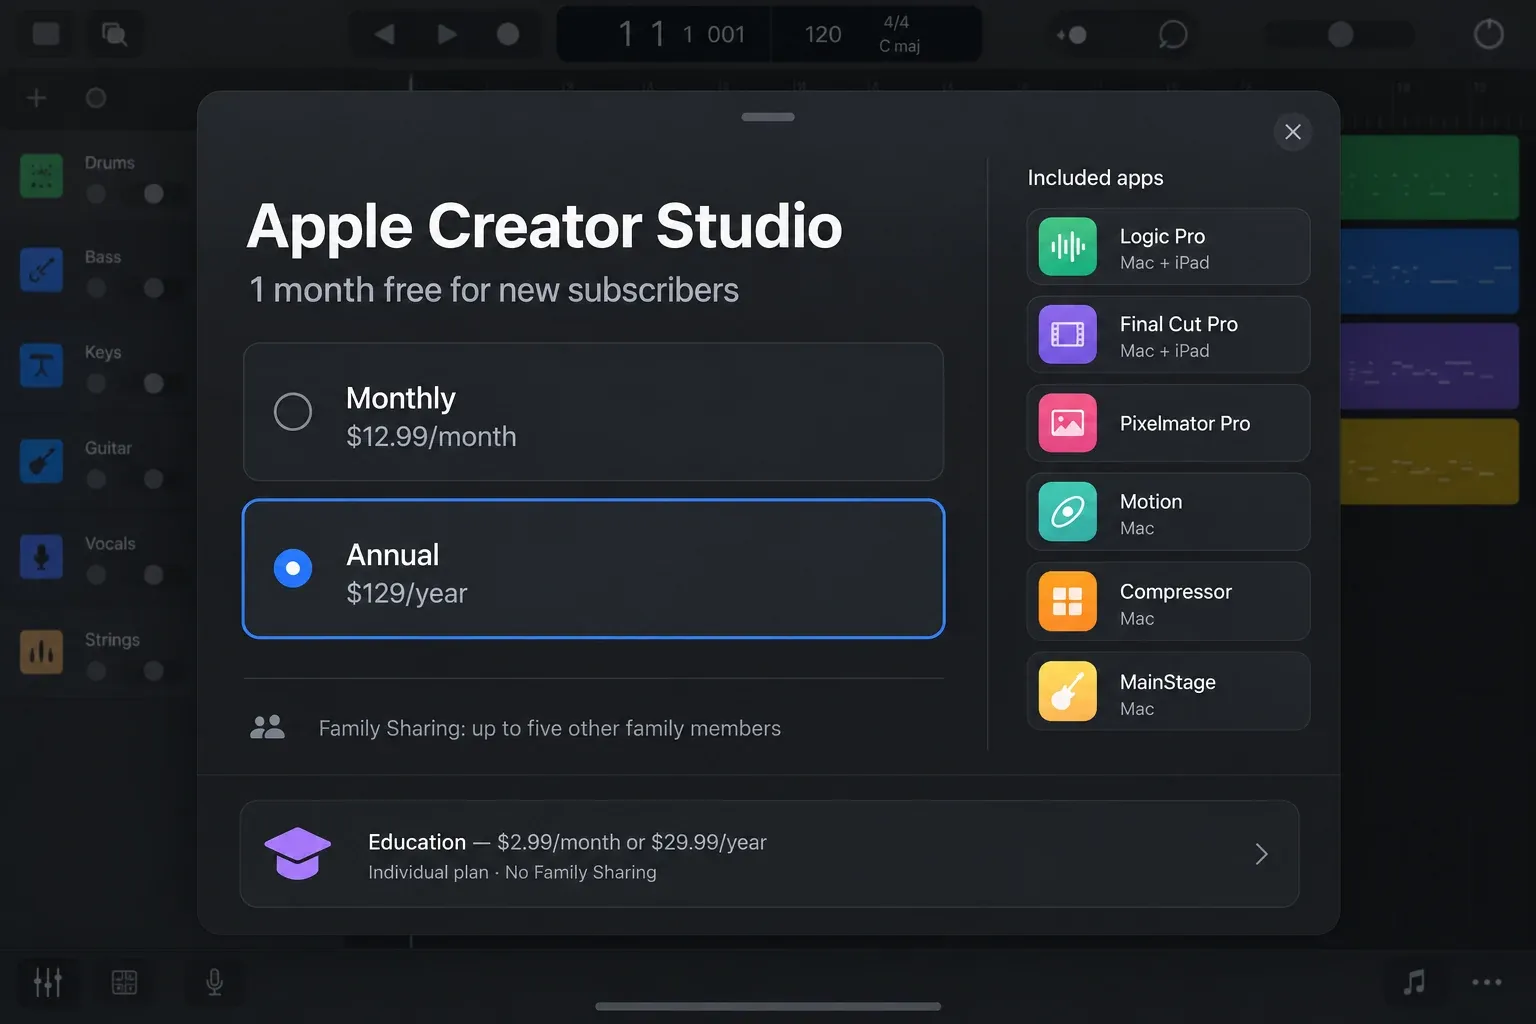The width and height of the screenshot is (1536, 1024).
Task: Click the Education graduation cap icon
Action: (x=297, y=853)
